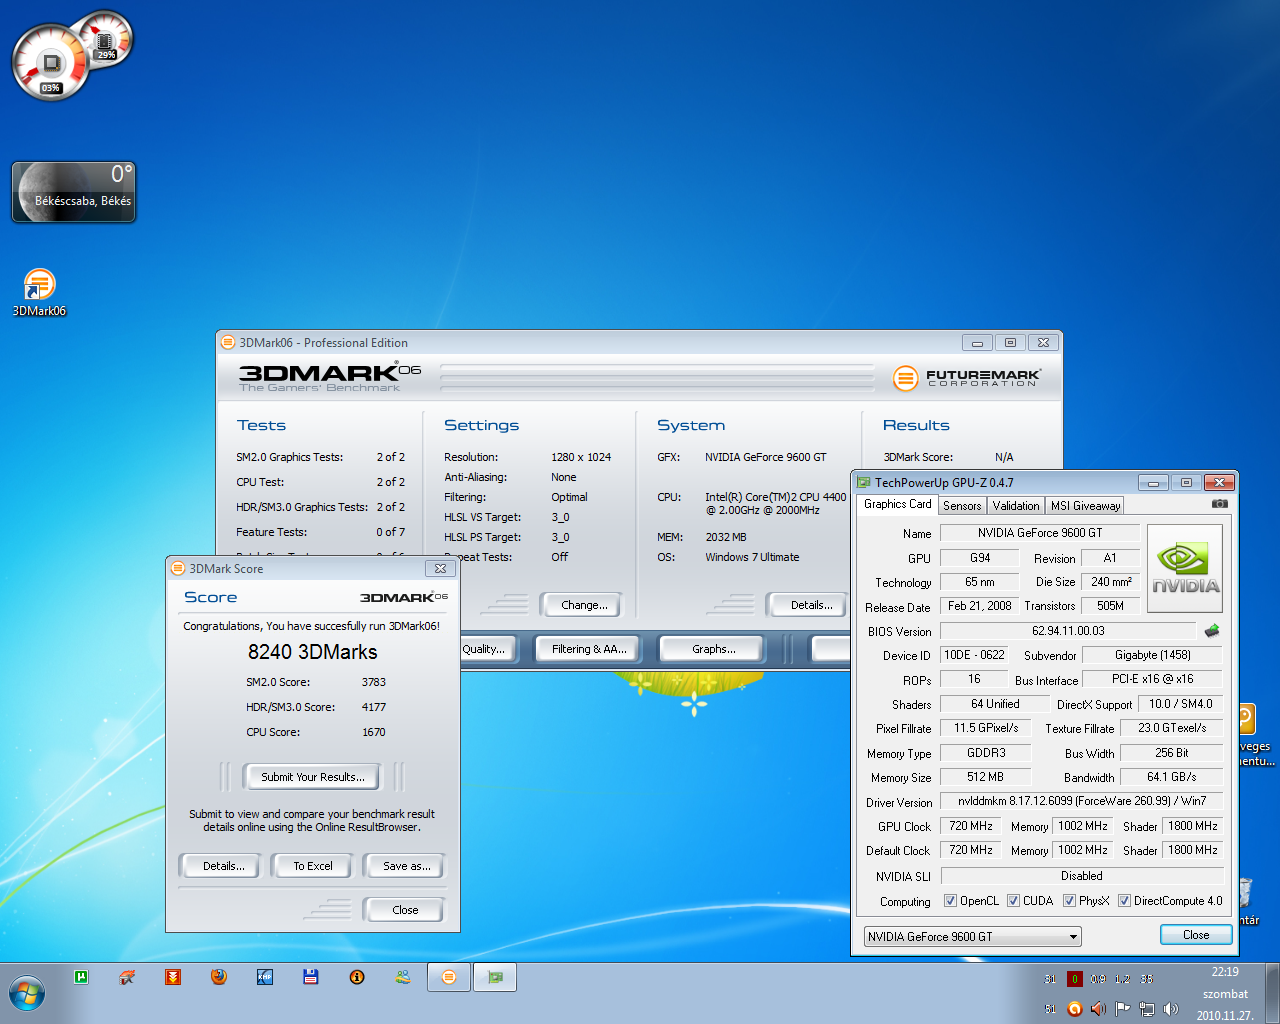This screenshot has height=1024, width=1280.
Task: Click the white volume speaker tray icon
Action: click(x=1170, y=1008)
